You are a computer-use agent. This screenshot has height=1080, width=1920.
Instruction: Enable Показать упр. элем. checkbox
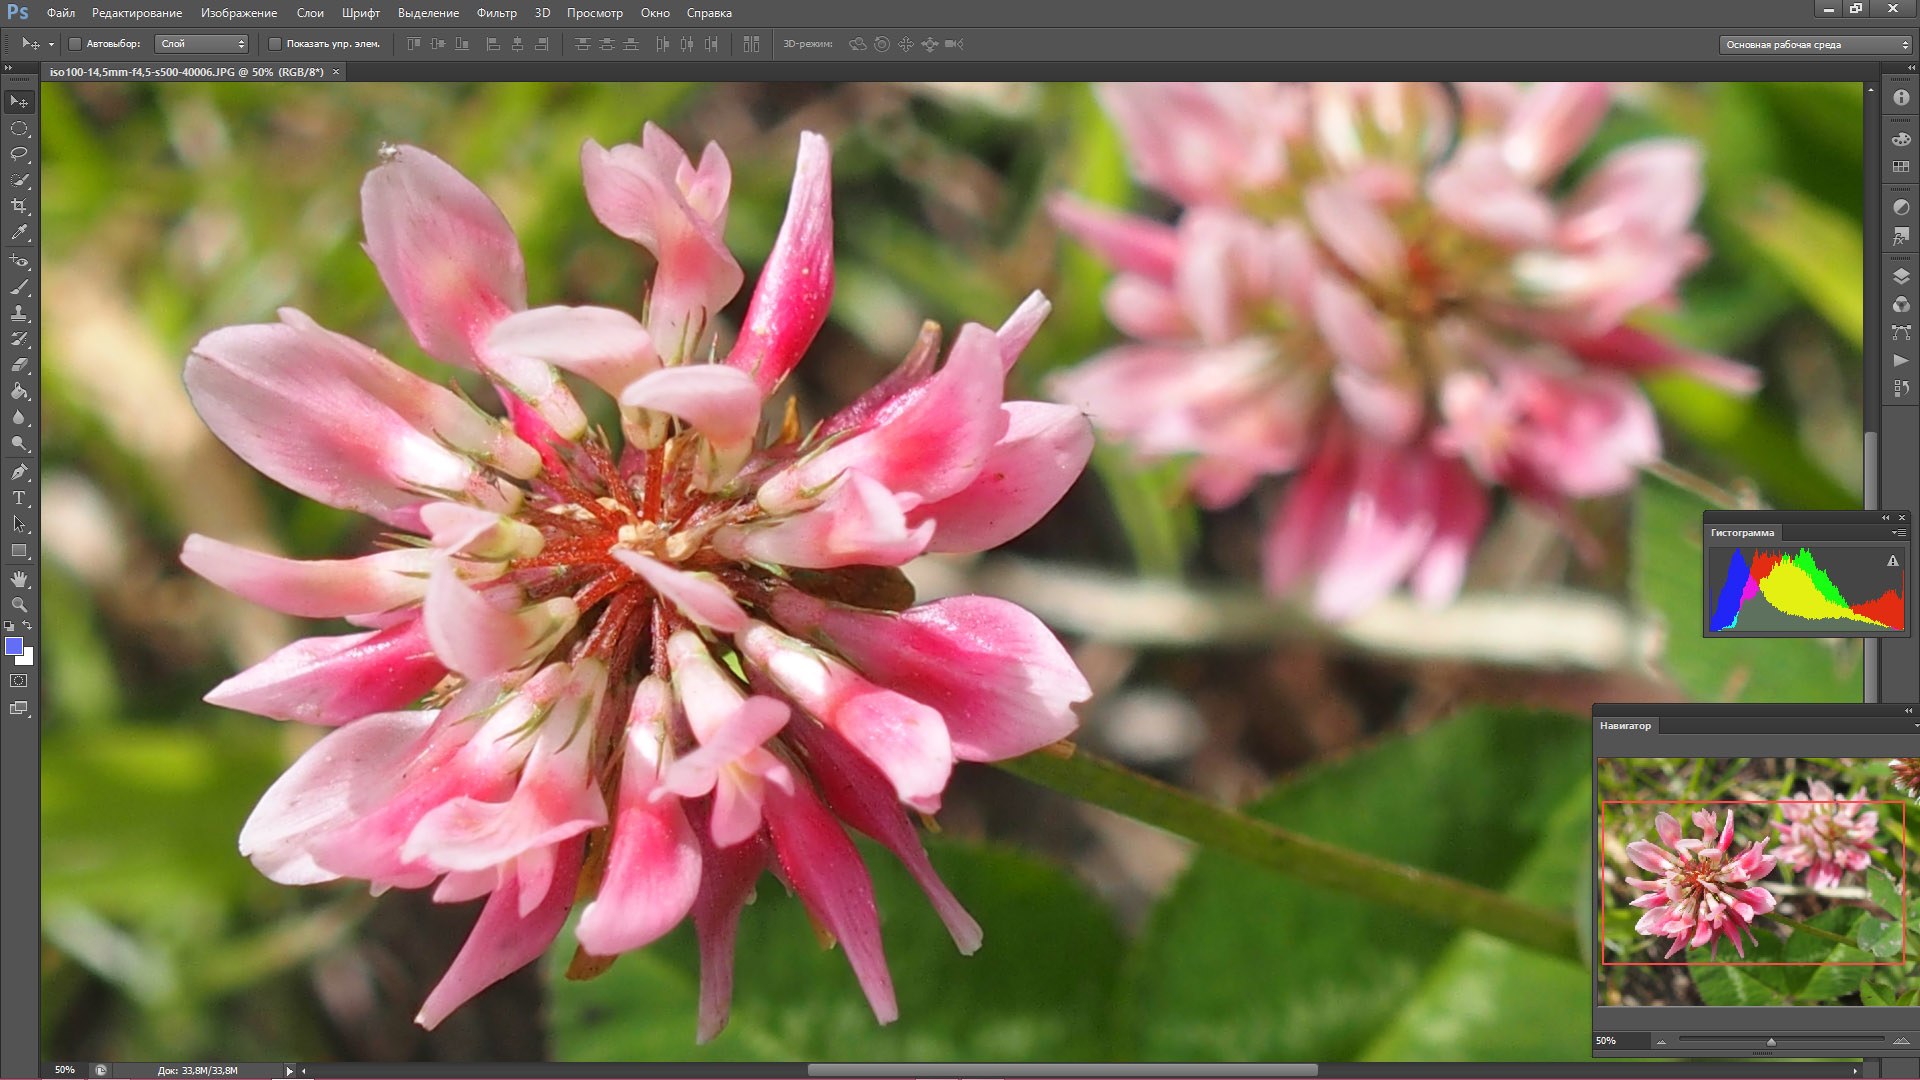click(275, 44)
